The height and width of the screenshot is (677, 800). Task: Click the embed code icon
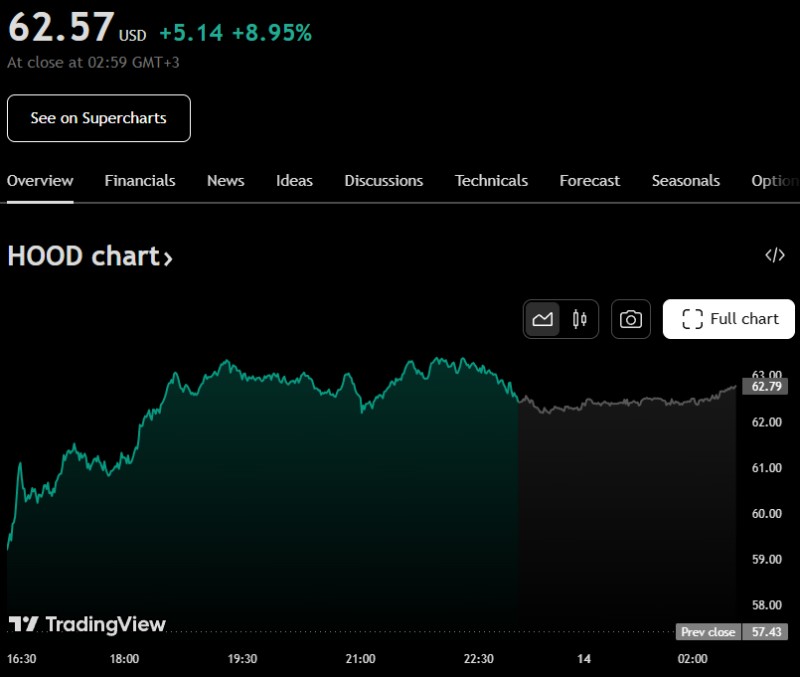[x=775, y=255]
